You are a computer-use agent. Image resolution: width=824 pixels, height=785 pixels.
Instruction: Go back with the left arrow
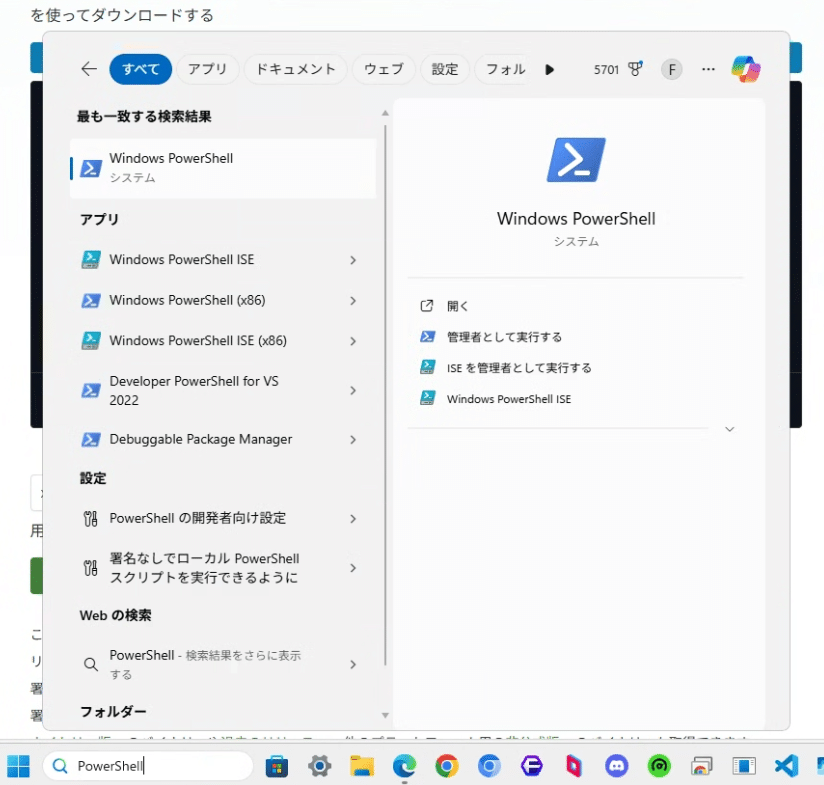pos(89,69)
